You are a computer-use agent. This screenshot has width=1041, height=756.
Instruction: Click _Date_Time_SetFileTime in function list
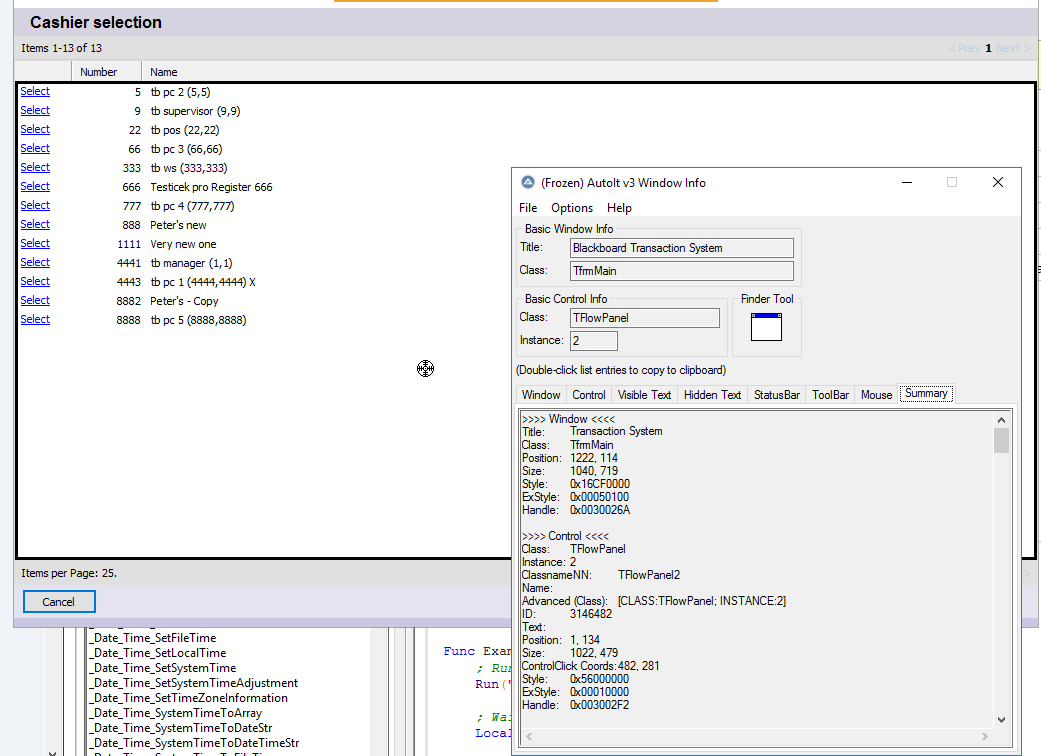click(153, 638)
